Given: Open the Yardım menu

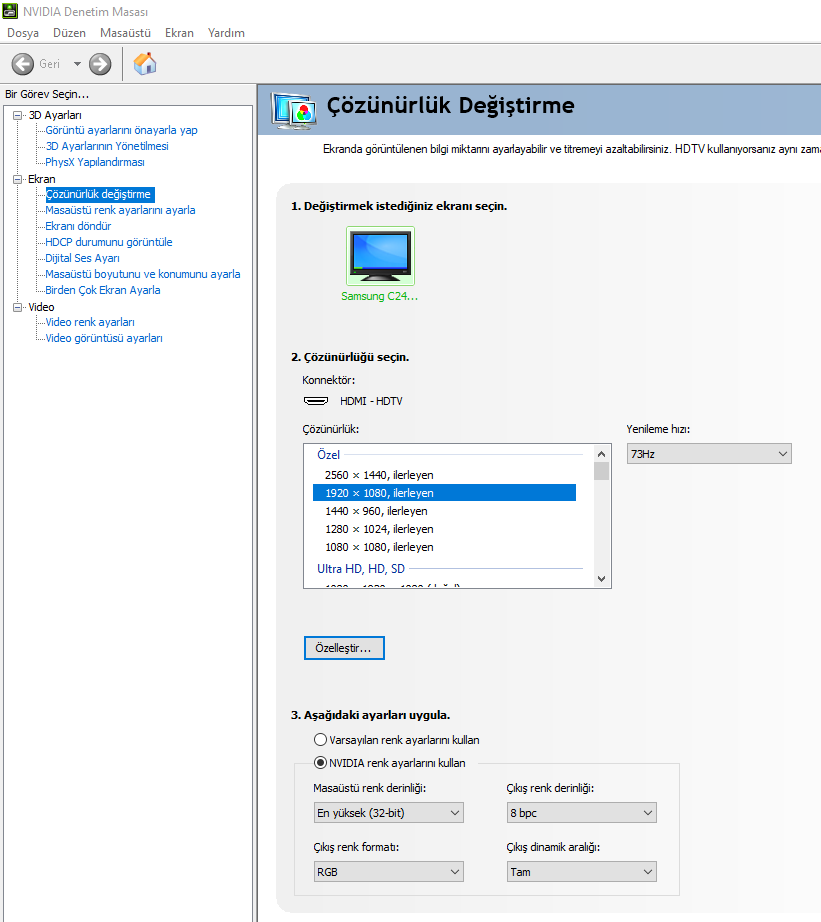Looking at the screenshot, I should tap(226, 33).
